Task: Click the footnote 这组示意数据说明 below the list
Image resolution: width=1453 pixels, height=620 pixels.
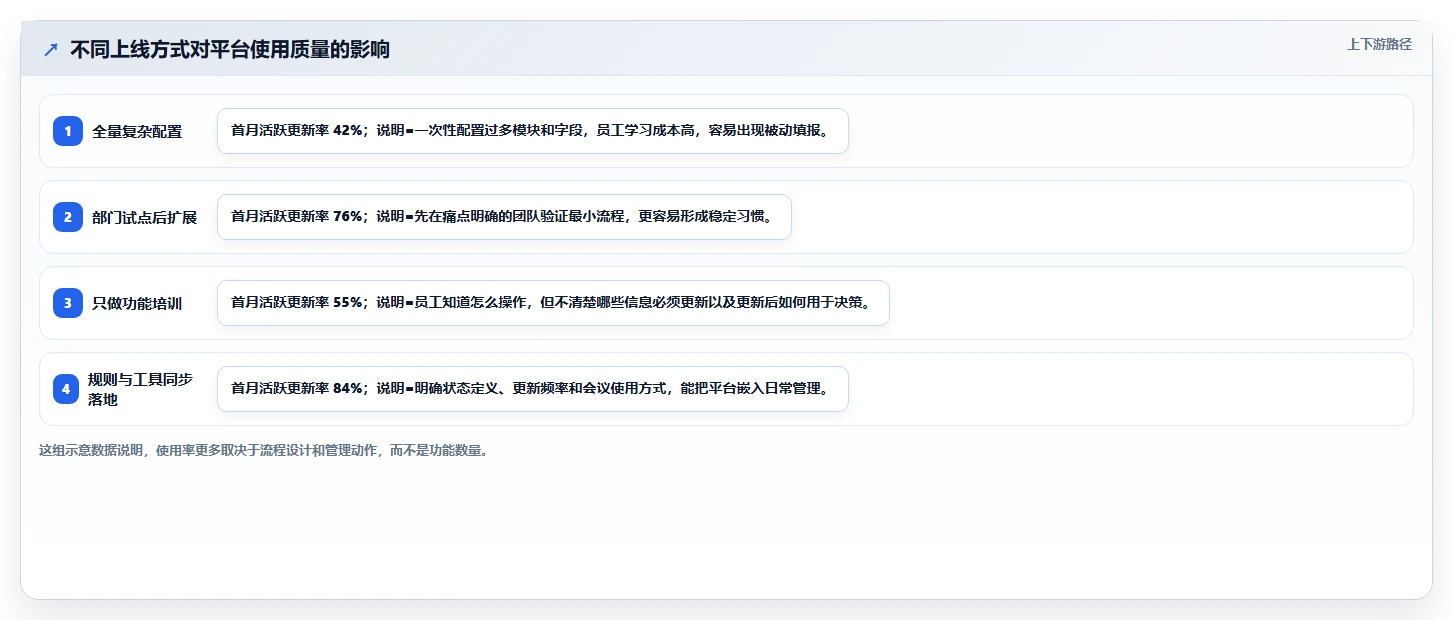Action: [x=264, y=450]
